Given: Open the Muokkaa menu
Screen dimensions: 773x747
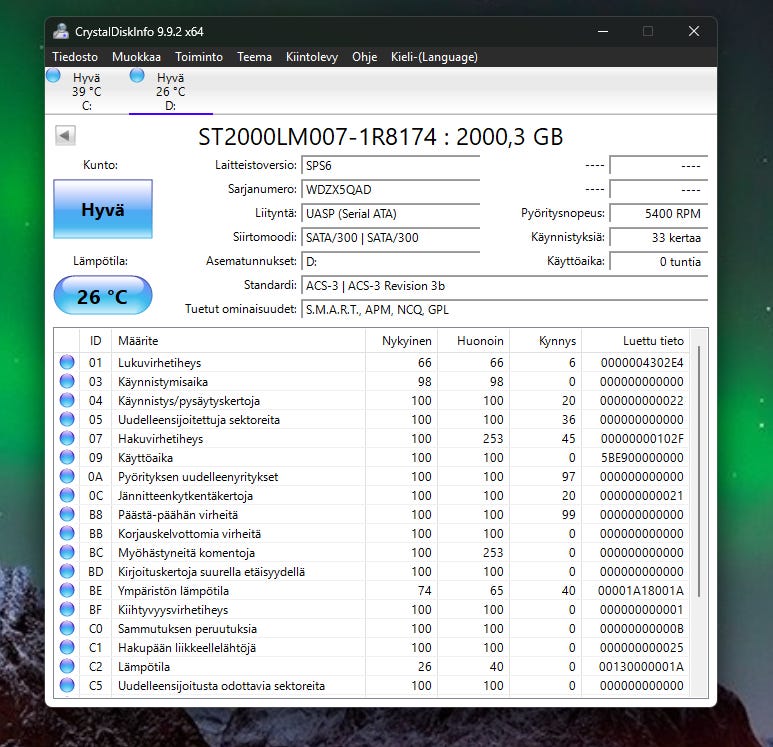Looking at the screenshot, I should (x=136, y=57).
